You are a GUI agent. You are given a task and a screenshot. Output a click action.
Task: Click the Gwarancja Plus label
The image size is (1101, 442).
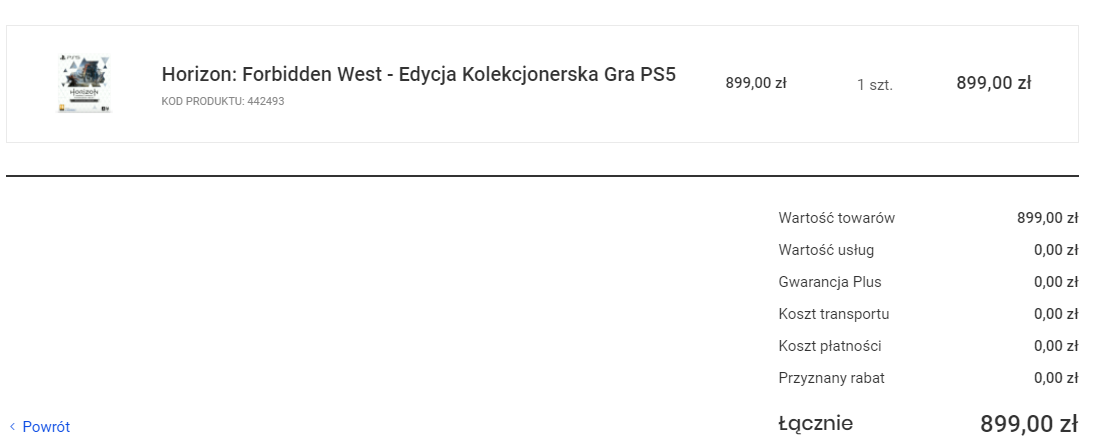pyautogui.click(x=830, y=282)
